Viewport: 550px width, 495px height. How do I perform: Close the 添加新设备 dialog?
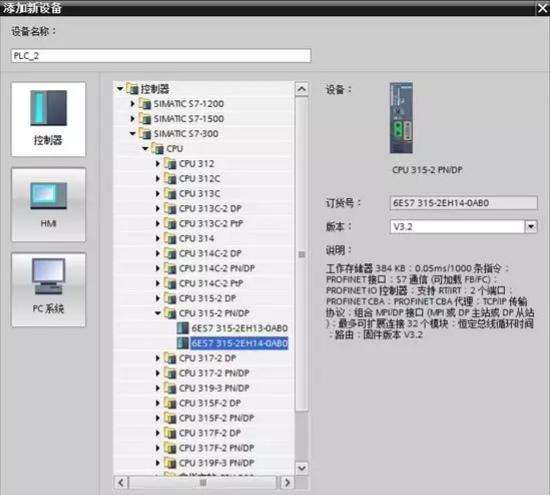pos(543,8)
